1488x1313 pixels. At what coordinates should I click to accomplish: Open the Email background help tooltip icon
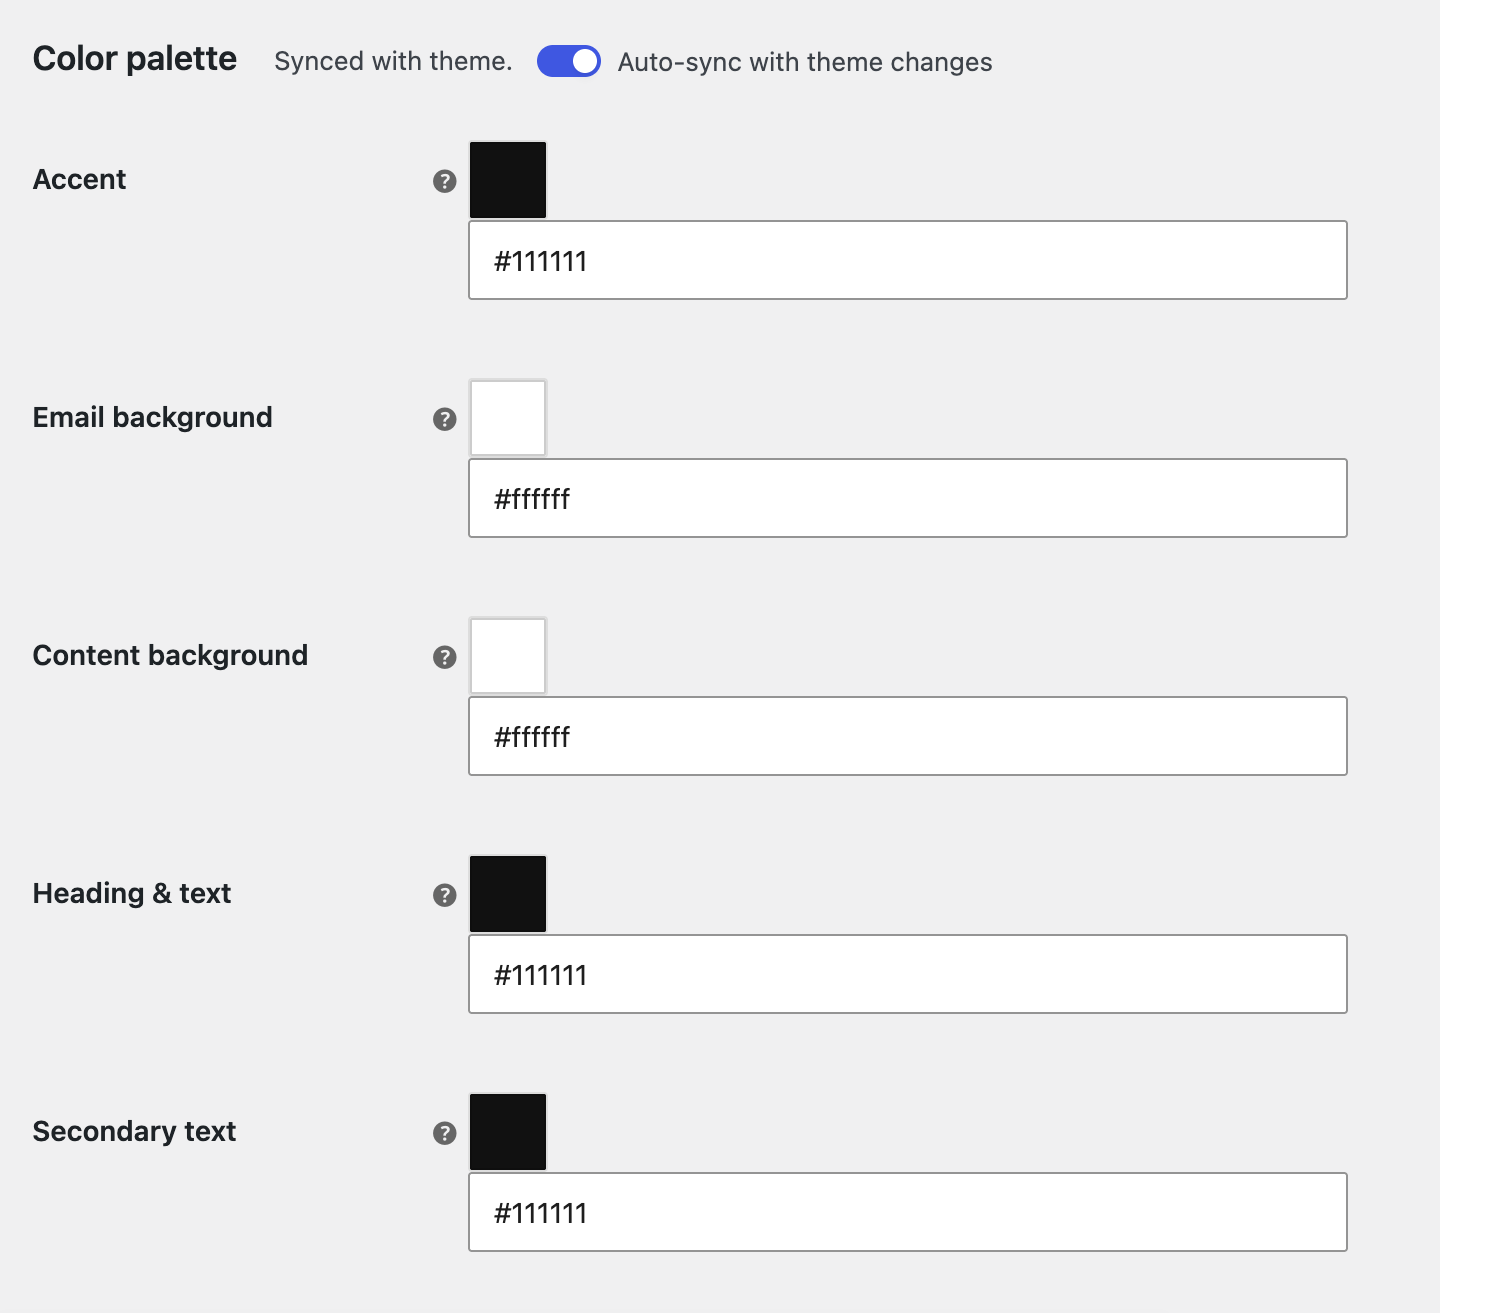[x=445, y=419]
